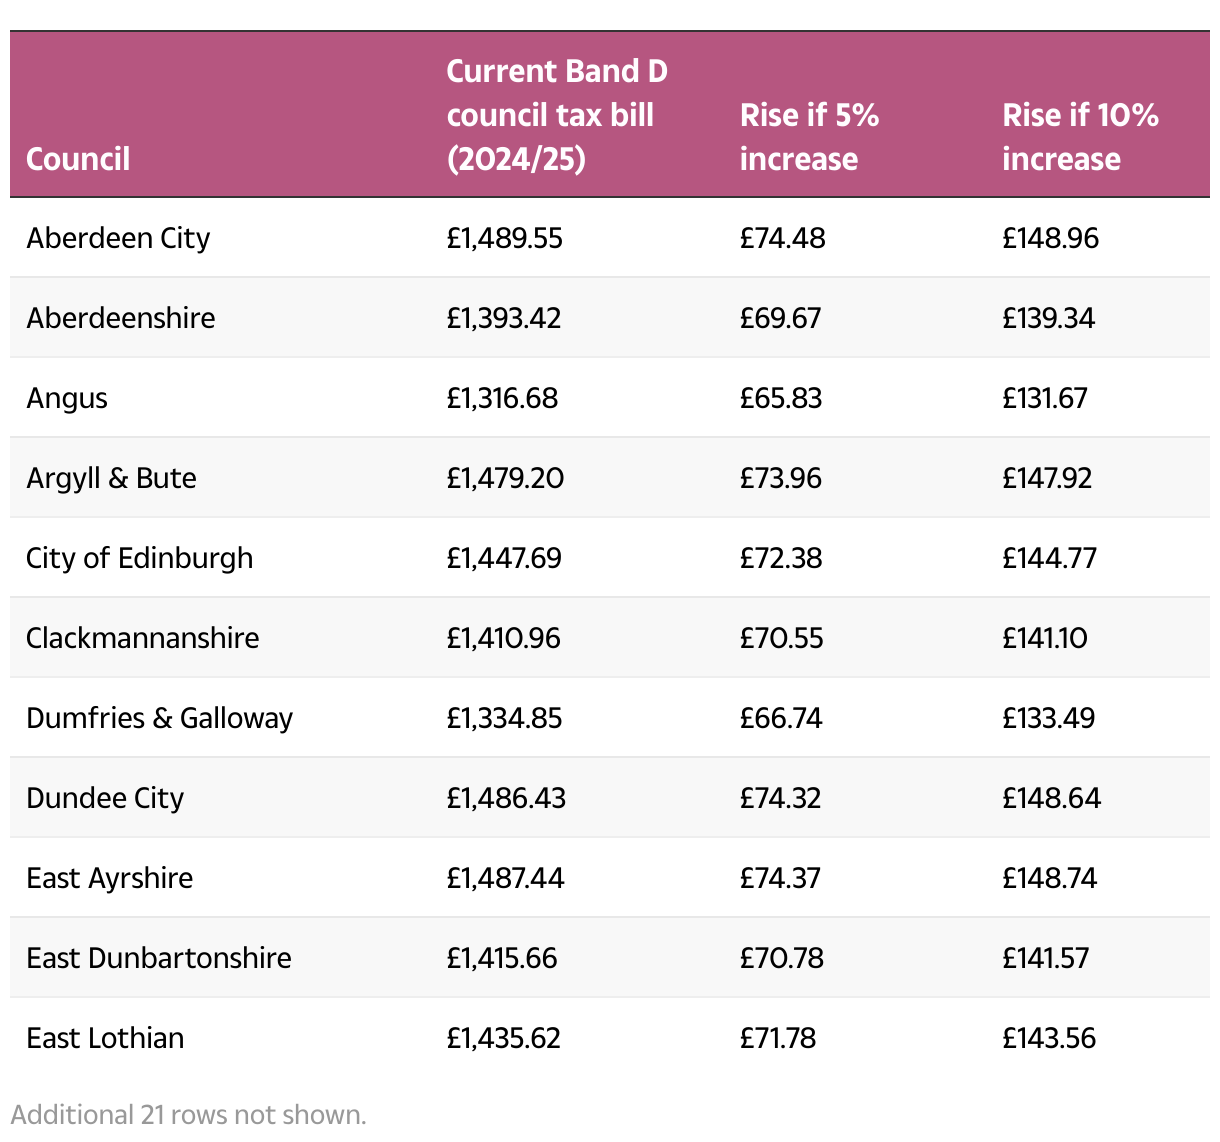Select East Lothian 5% rise £71.78
The width and height of the screenshot is (1220, 1142).
[778, 1038]
